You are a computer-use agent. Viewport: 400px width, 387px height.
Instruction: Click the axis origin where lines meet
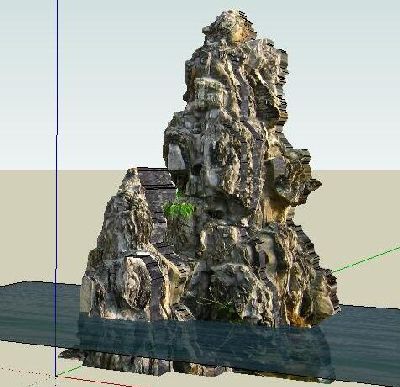click(x=57, y=376)
